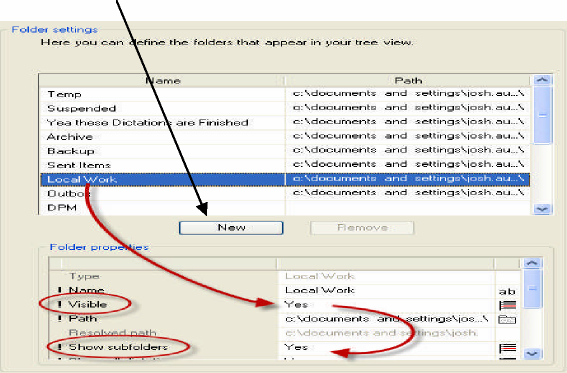Open the list icon beside Show subfolders value

pyautogui.click(x=507, y=348)
